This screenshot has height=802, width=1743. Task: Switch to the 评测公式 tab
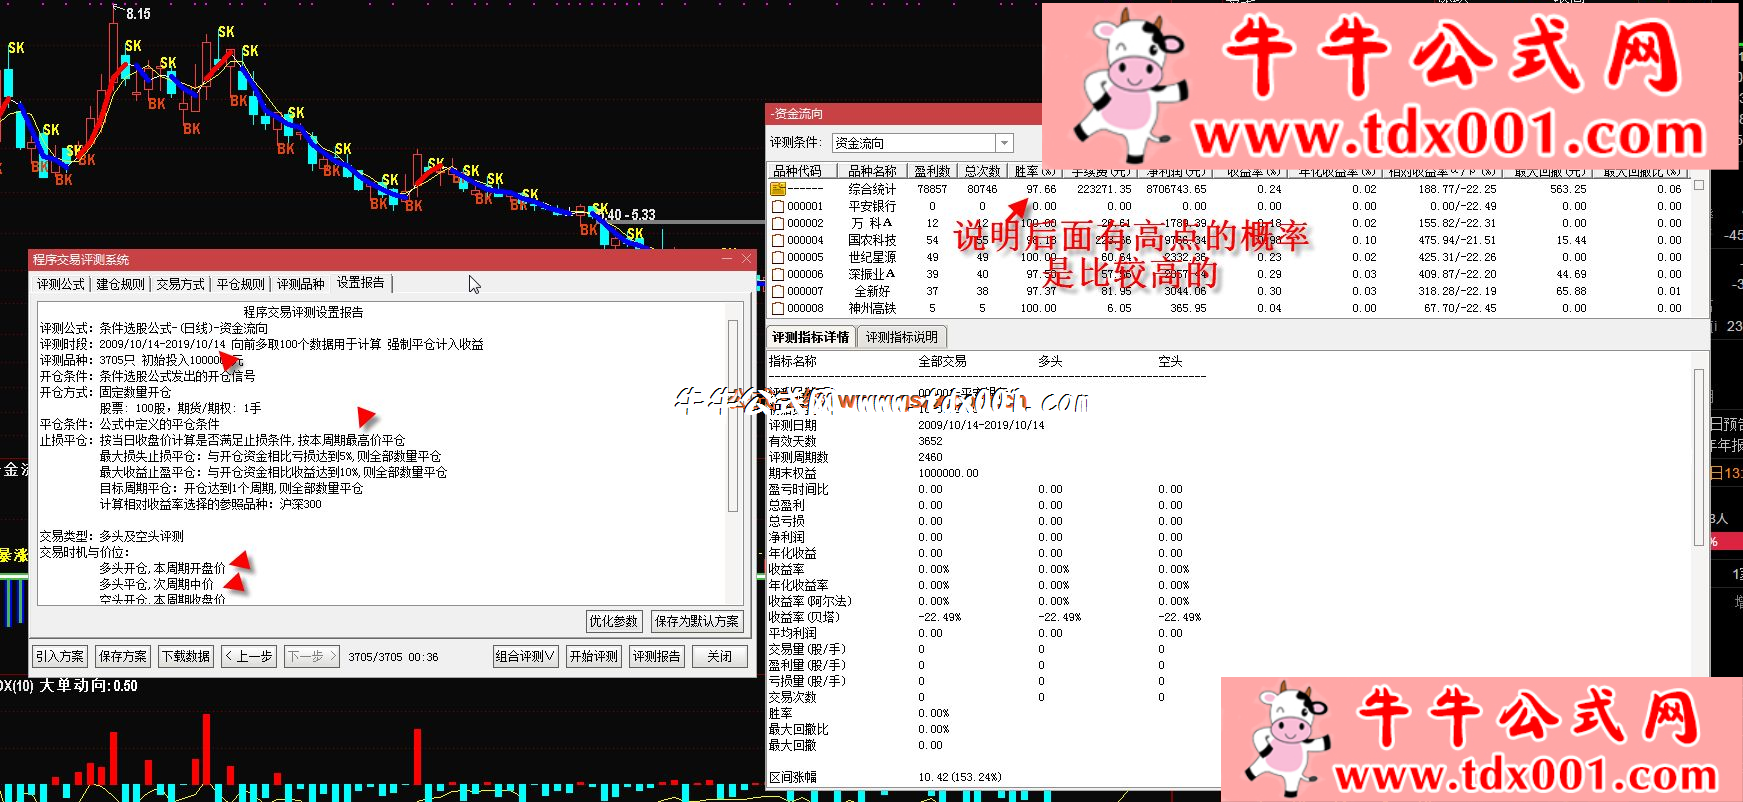tap(61, 284)
